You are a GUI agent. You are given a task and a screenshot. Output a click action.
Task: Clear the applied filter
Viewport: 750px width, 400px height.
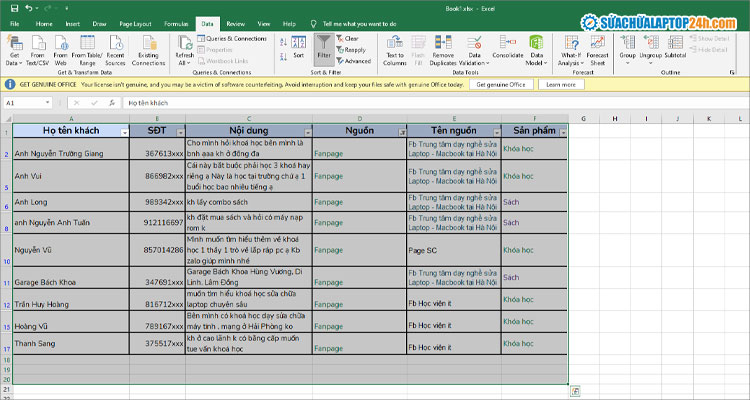[x=351, y=38]
